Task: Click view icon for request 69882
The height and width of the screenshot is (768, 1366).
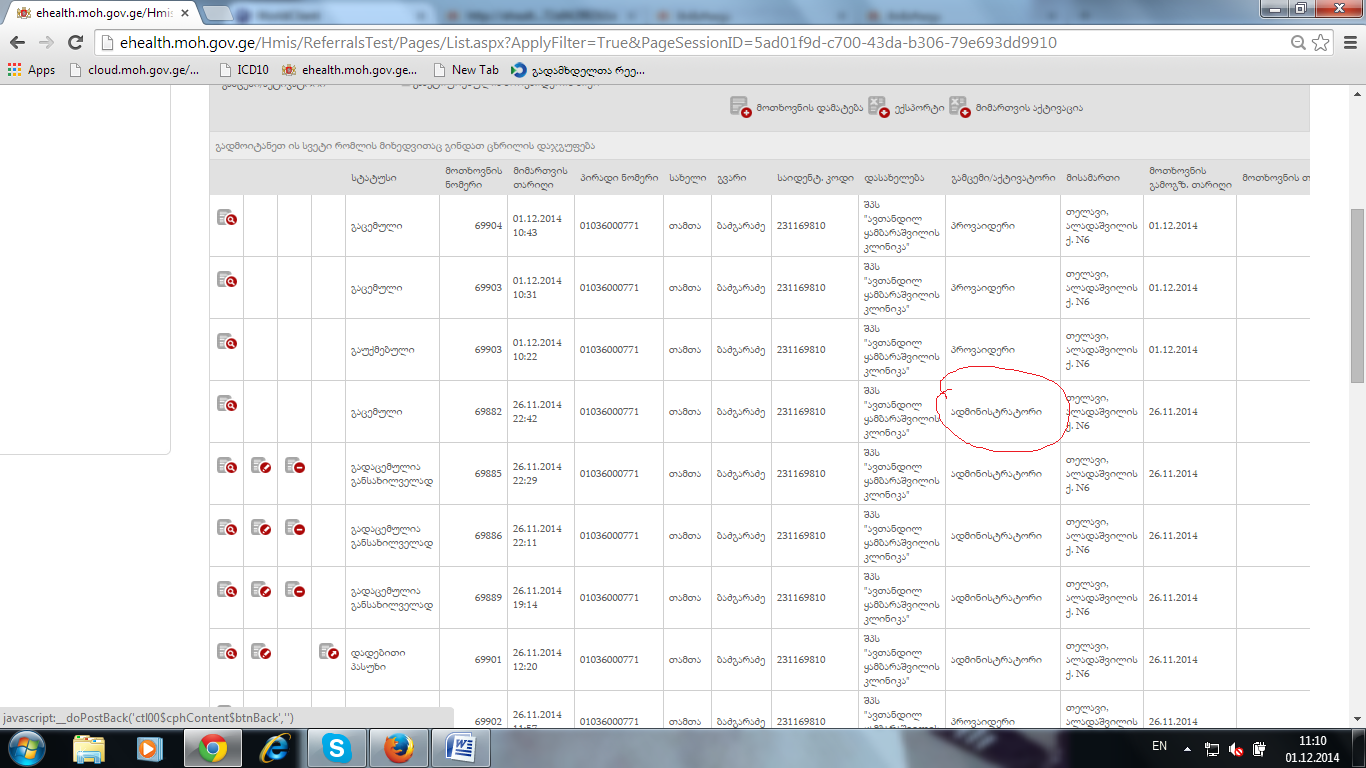Action: [x=226, y=404]
